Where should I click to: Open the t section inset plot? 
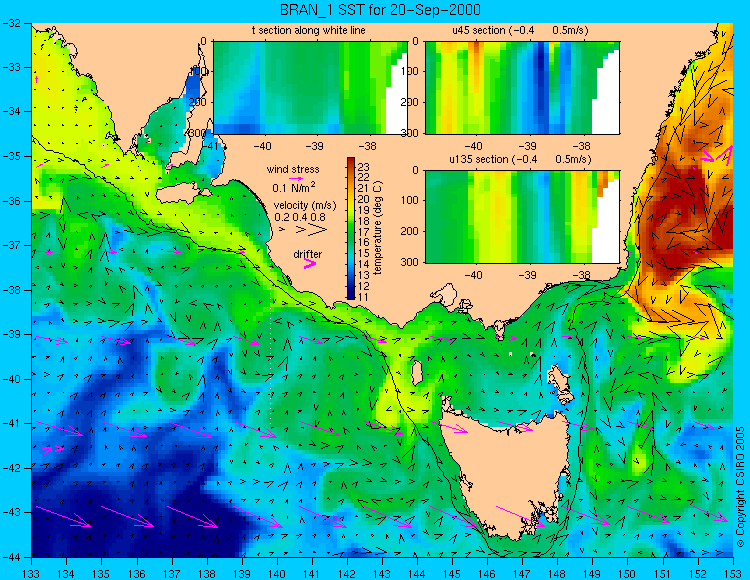pos(310,88)
